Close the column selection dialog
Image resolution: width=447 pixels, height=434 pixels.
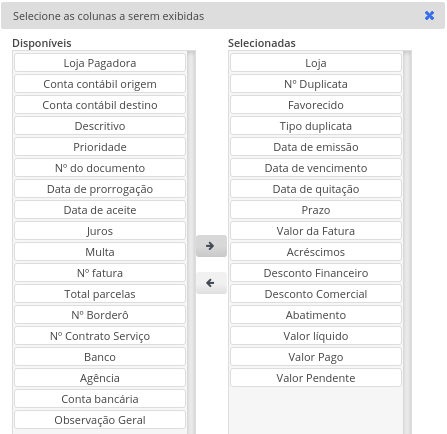tap(429, 16)
